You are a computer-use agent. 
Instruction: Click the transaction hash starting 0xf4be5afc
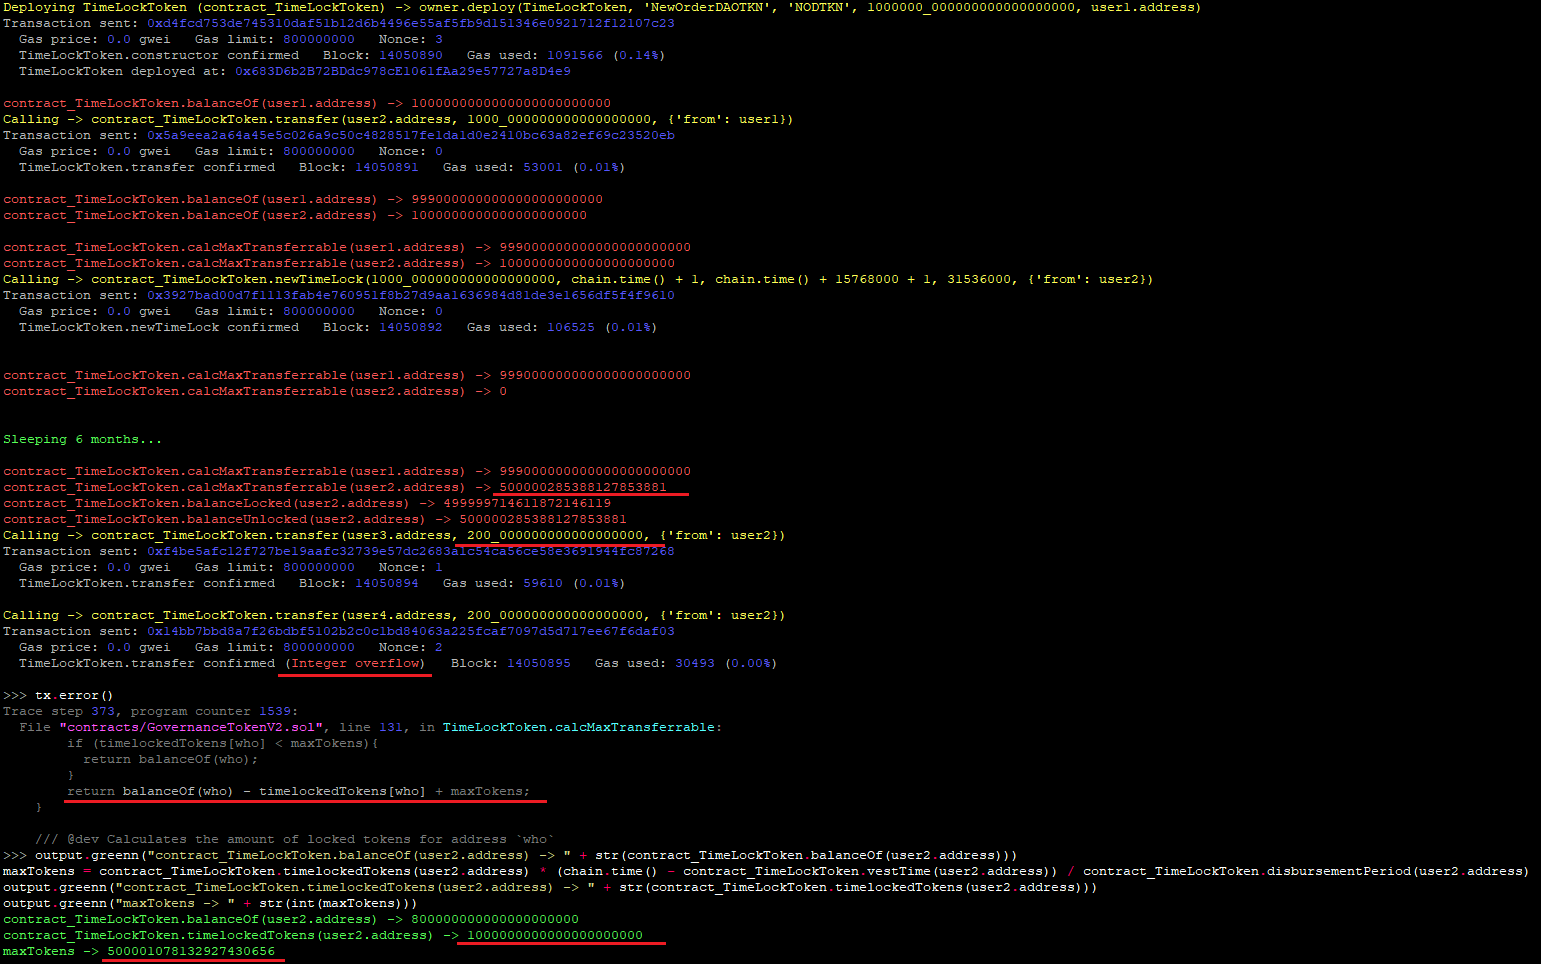[411, 551]
